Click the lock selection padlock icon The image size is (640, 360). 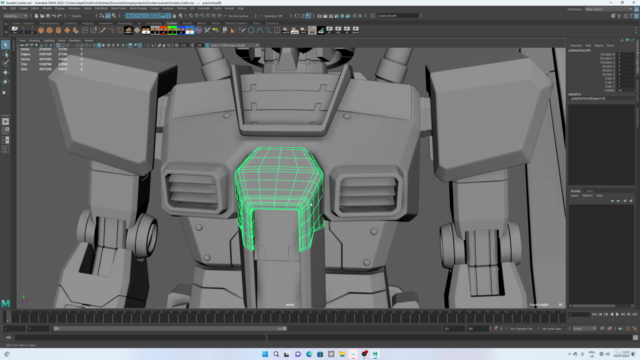(174, 16)
